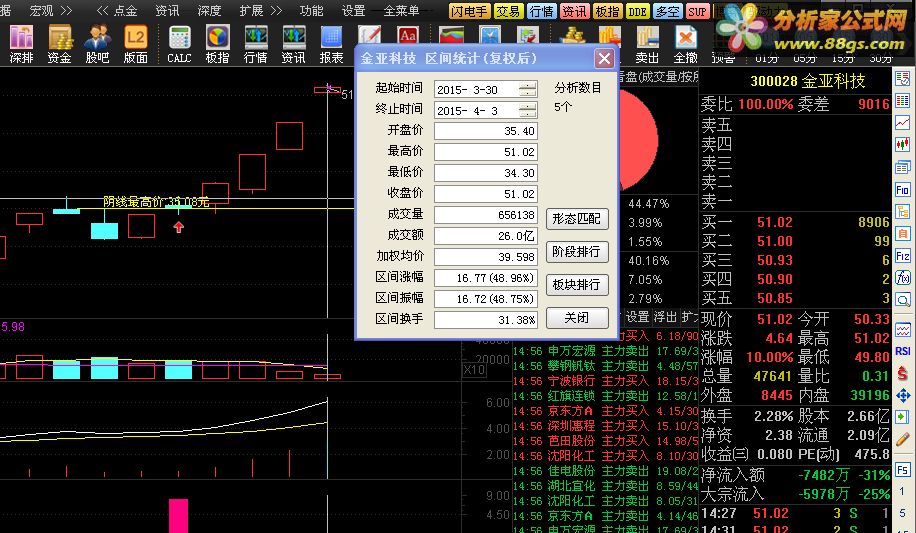Click the F10 company info sidebar icon

(903, 189)
